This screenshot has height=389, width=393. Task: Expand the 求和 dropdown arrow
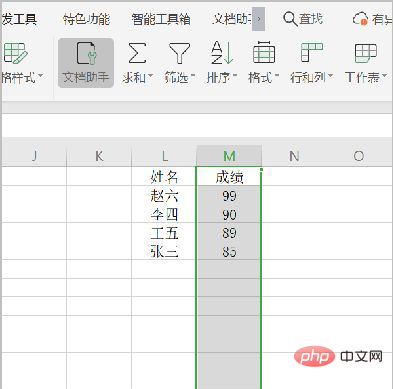[150, 76]
